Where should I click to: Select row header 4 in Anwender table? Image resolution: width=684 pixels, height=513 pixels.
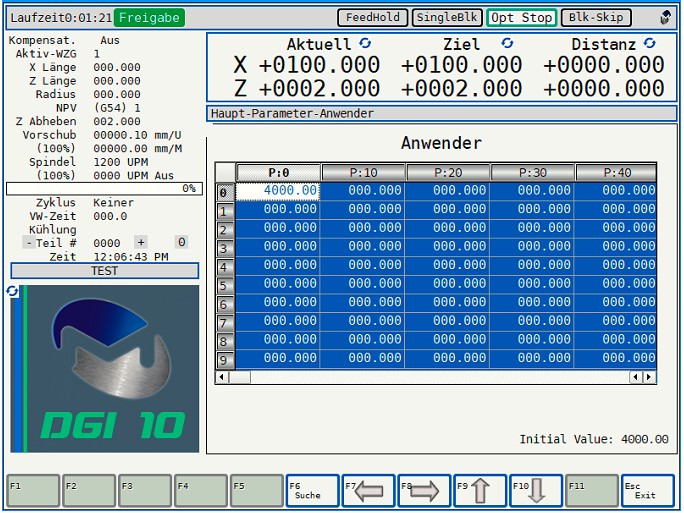[x=226, y=267]
